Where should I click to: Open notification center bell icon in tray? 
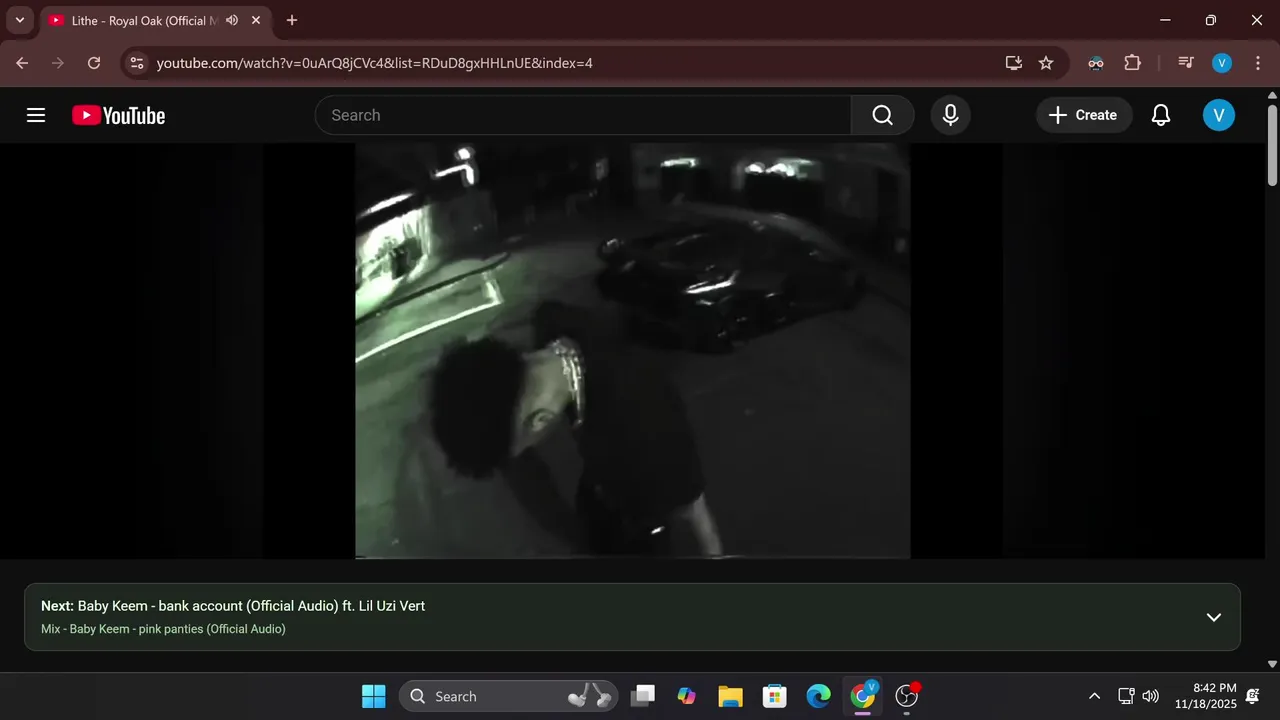click(x=1253, y=696)
